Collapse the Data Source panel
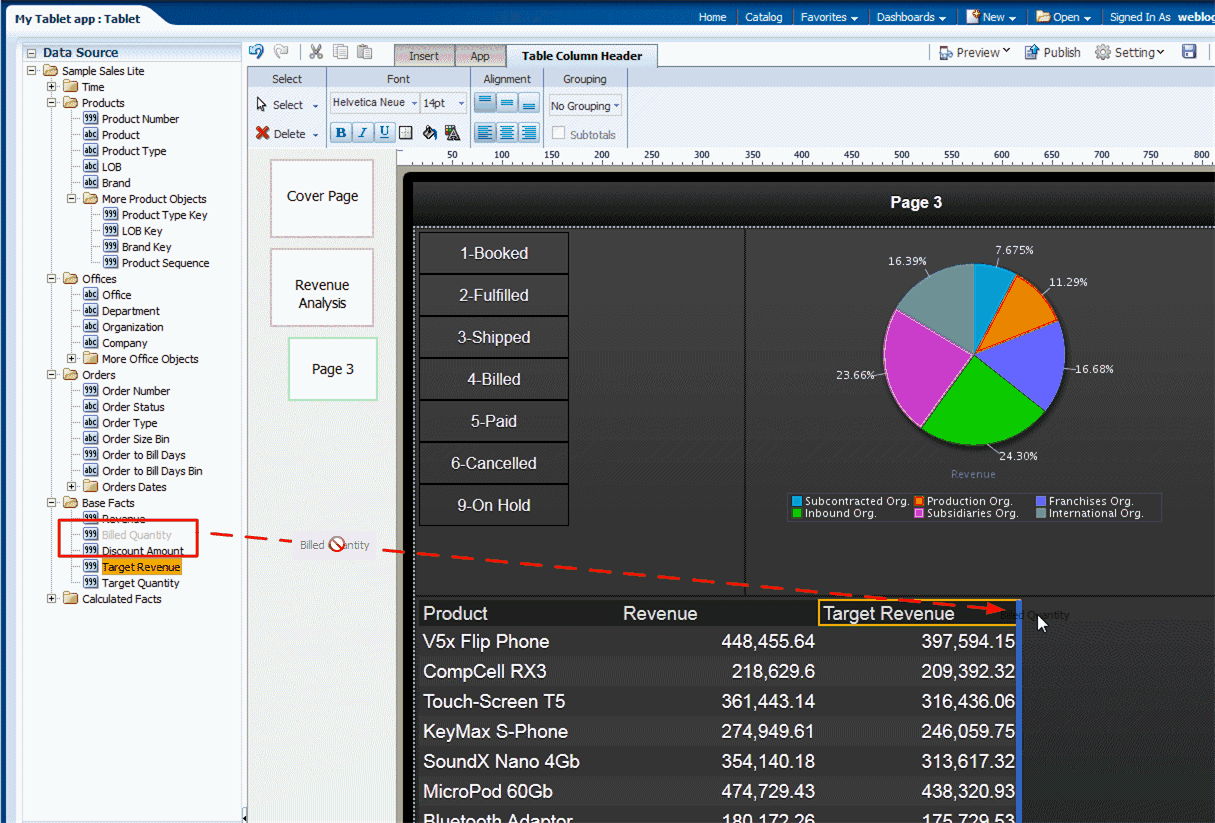 [x=31, y=53]
